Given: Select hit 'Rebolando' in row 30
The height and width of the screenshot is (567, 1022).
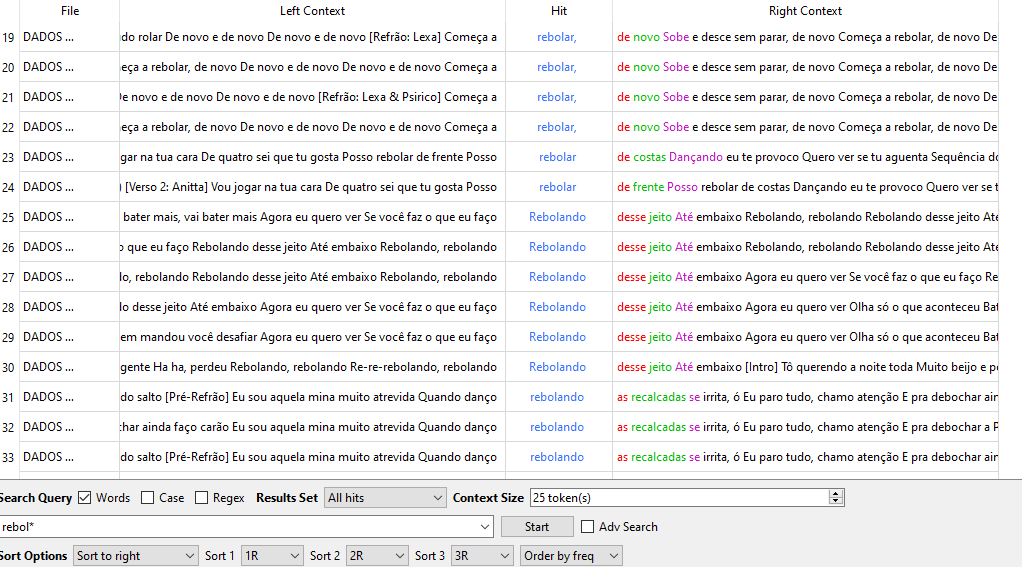Looking at the screenshot, I should coord(557,367).
